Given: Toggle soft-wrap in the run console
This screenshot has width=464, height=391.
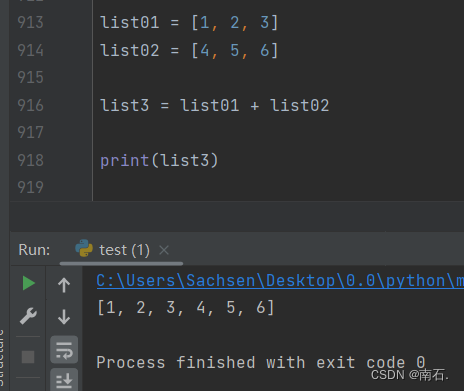Looking at the screenshot, I should [64, 349].
